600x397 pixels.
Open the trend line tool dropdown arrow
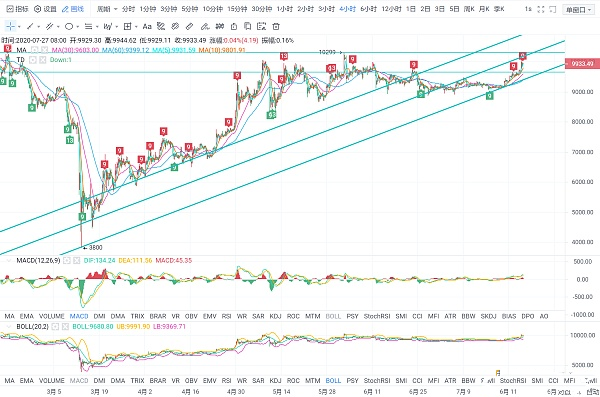(39, 27)
